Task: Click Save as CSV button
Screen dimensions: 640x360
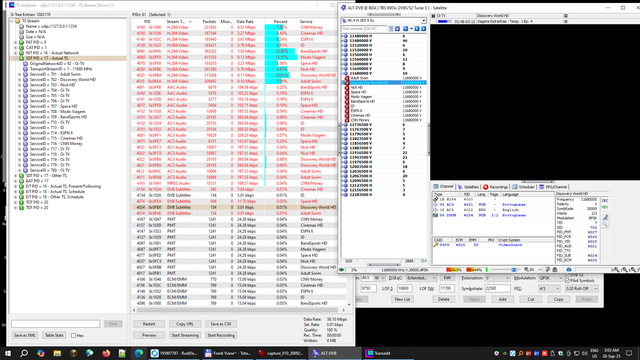Action: [x=221, y=324]
